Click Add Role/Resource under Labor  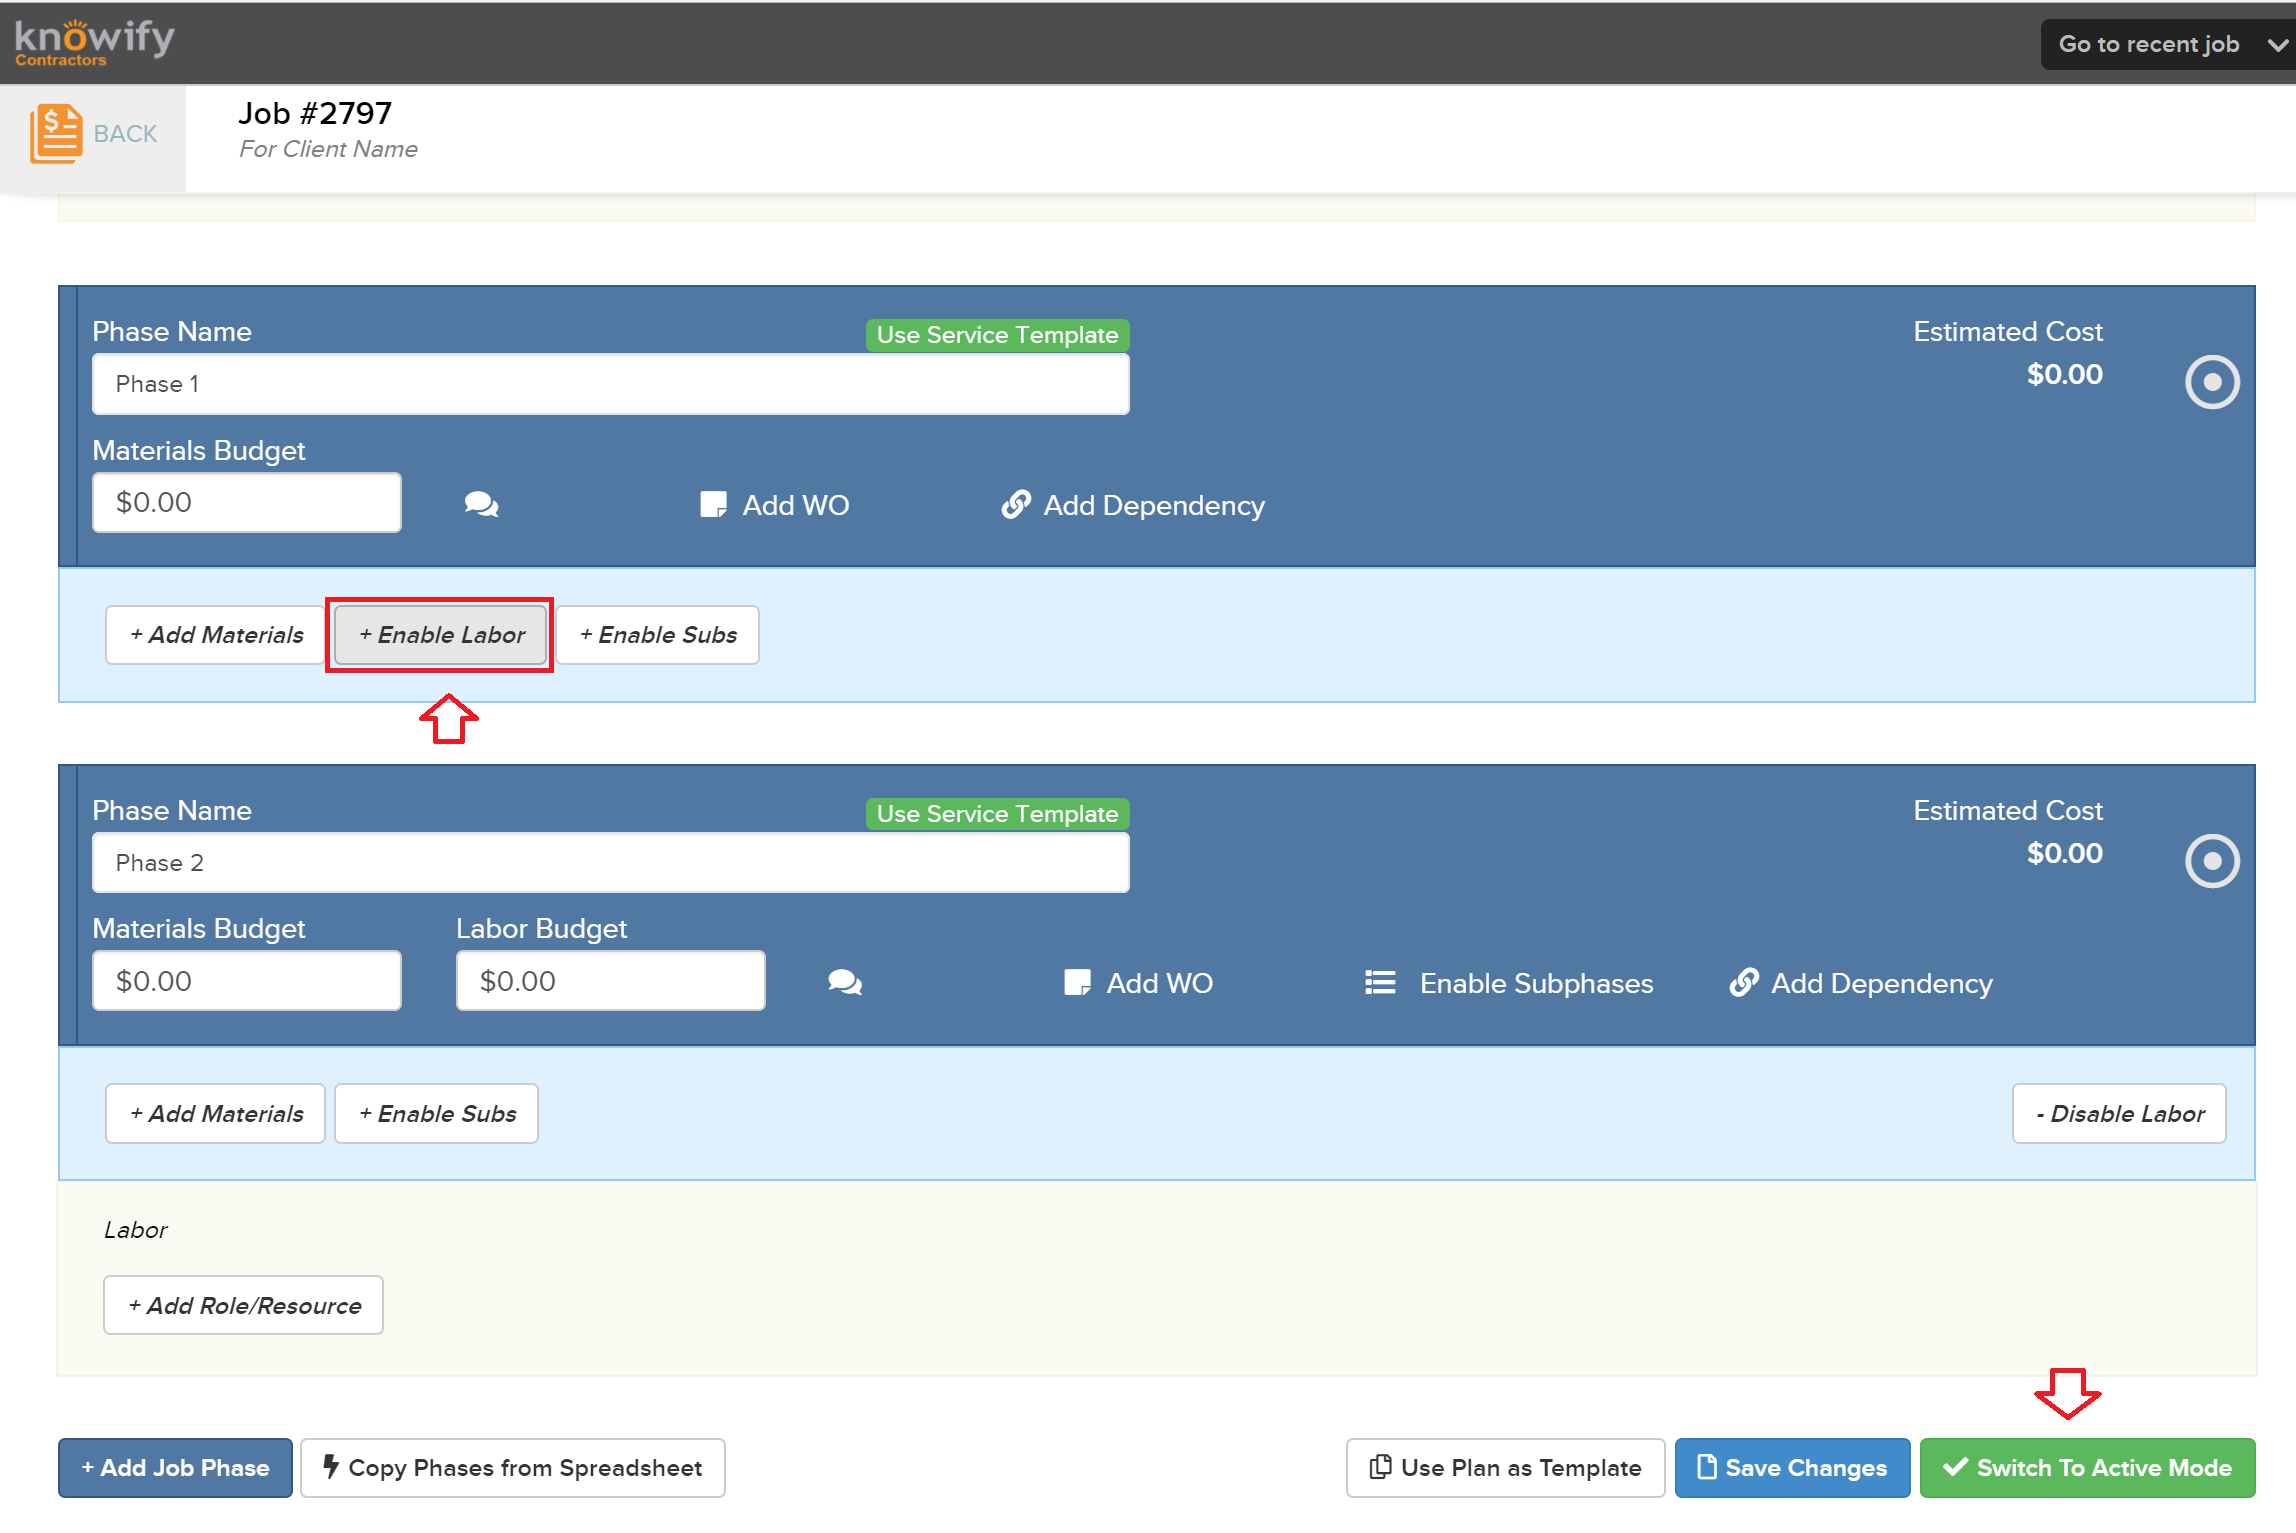[x=244, y=1306]
